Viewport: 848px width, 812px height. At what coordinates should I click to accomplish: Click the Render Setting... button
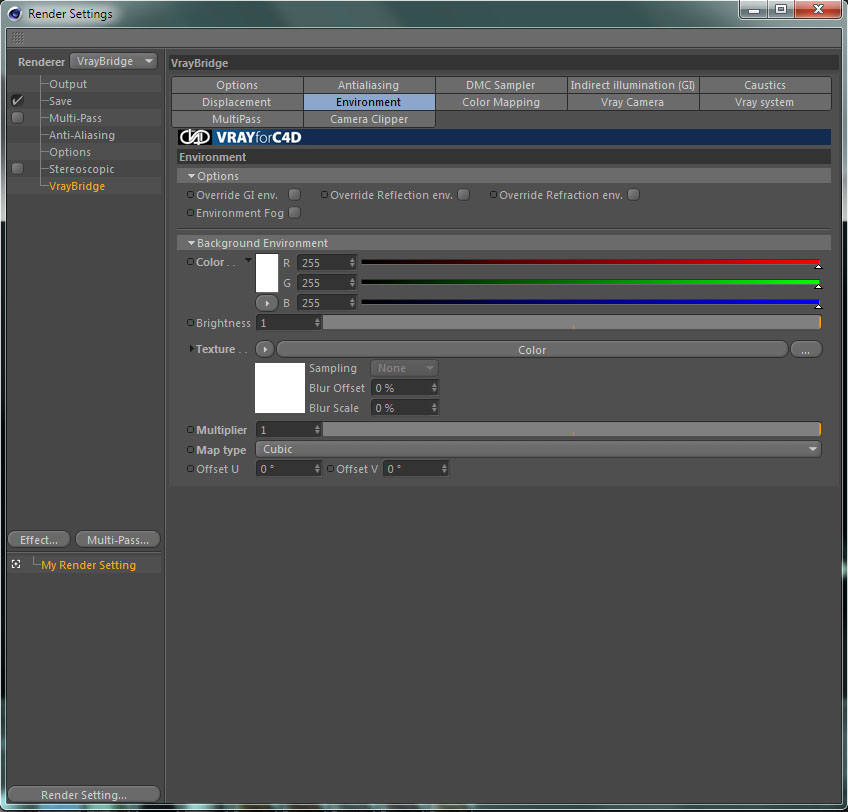click(x=84, y=794)
